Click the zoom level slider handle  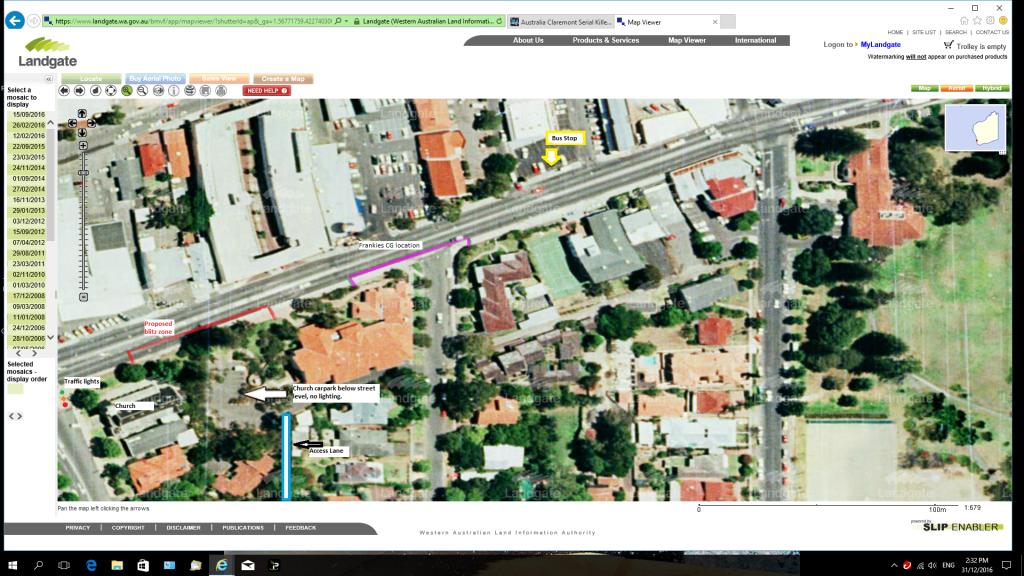pyautogui.click(x=83, y=172)
